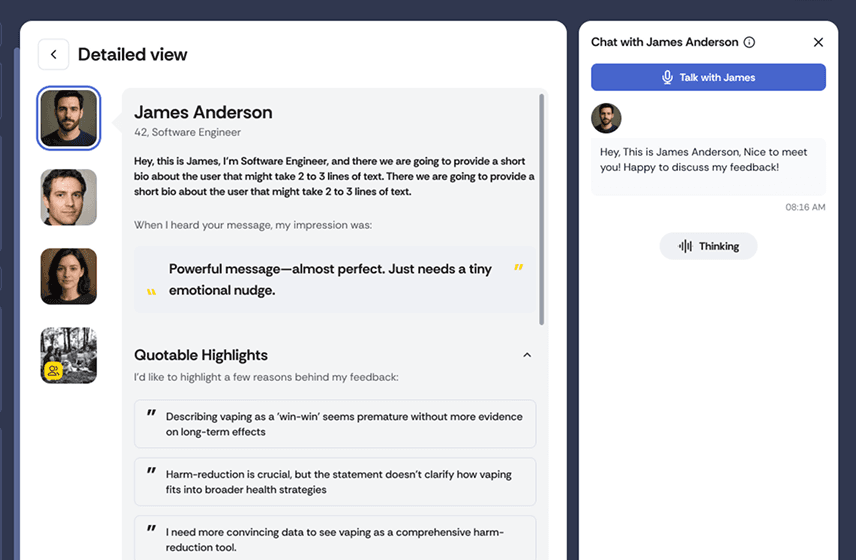The image size is (856, 560).
Task: Select the 'I need more convincing data' quote
Action: point(335,538)
